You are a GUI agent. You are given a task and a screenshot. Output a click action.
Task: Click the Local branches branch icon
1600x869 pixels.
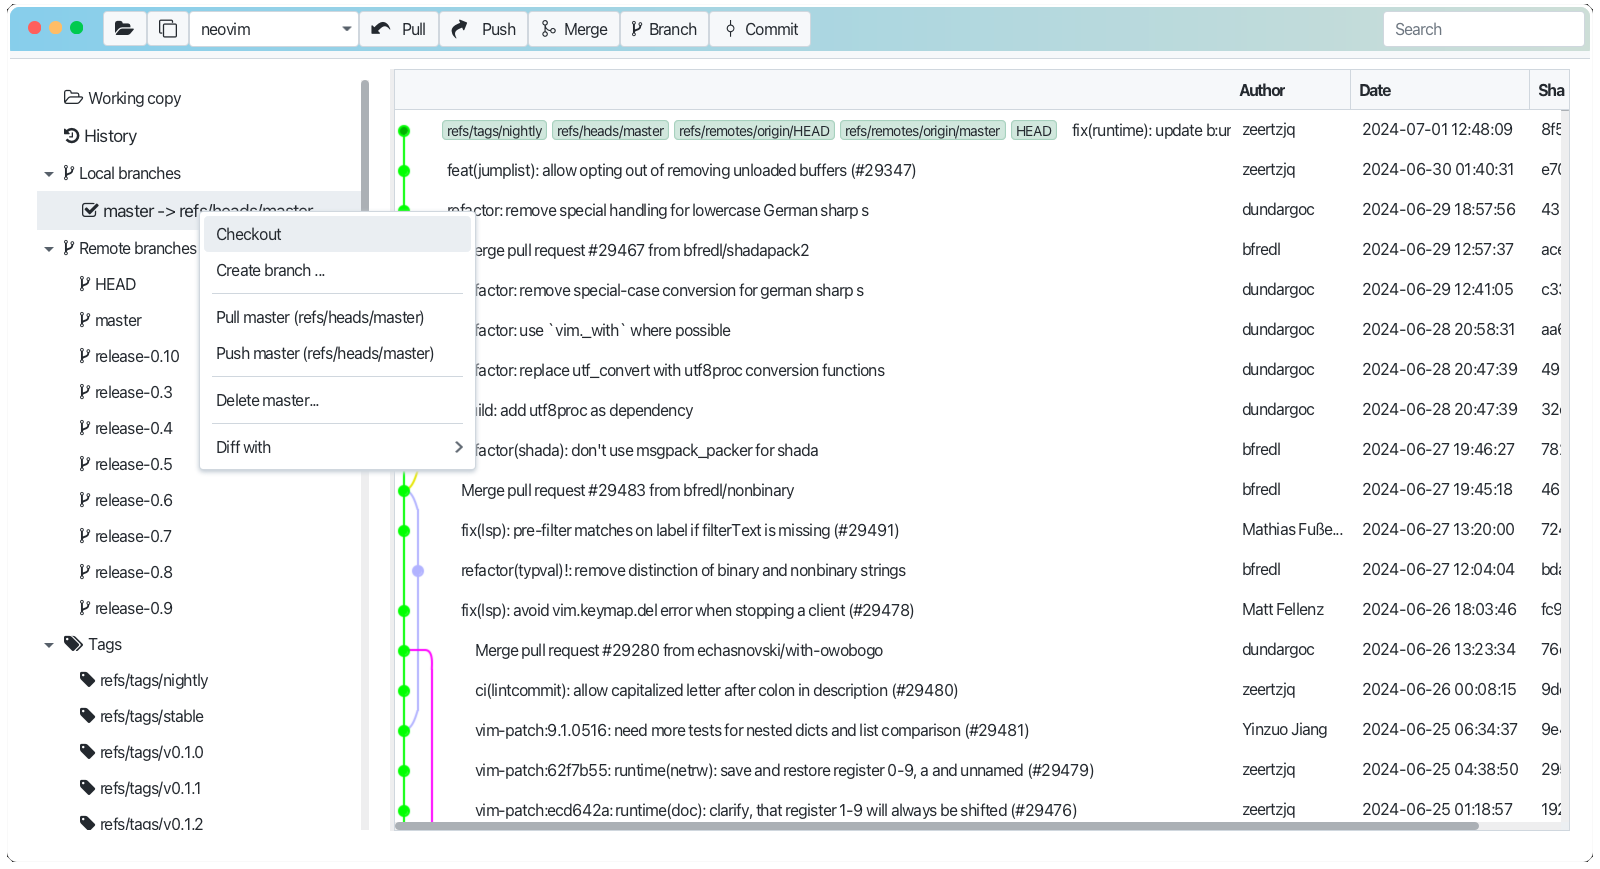[69, 173]
